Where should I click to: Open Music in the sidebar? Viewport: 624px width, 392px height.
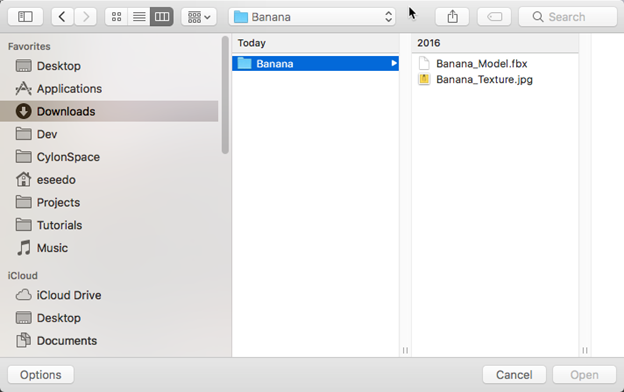(109, 248)
